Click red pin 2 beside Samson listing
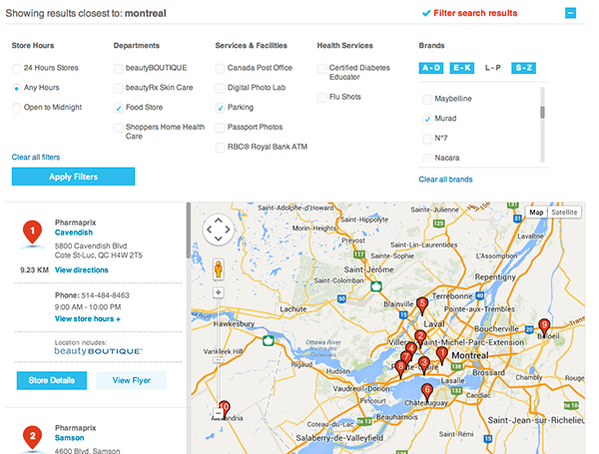The height and width of the screenshot is (454, 599). tap(32, 438)
